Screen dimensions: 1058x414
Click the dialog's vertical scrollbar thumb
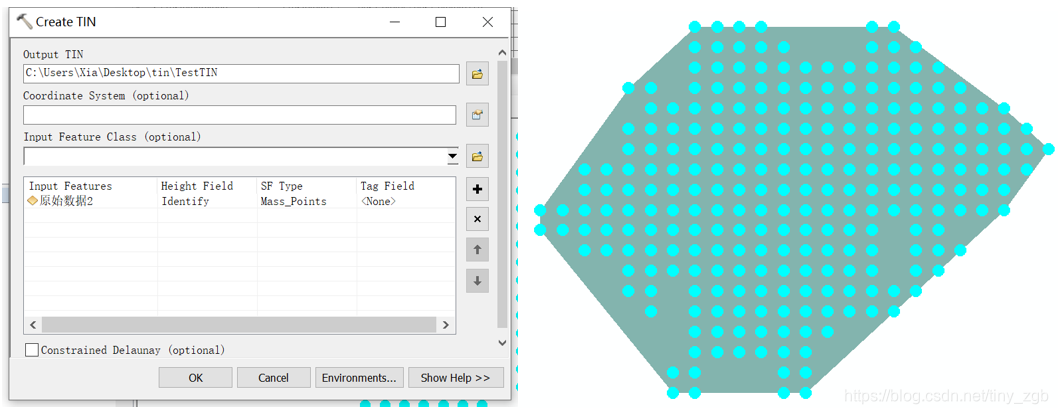pos(502,194)
